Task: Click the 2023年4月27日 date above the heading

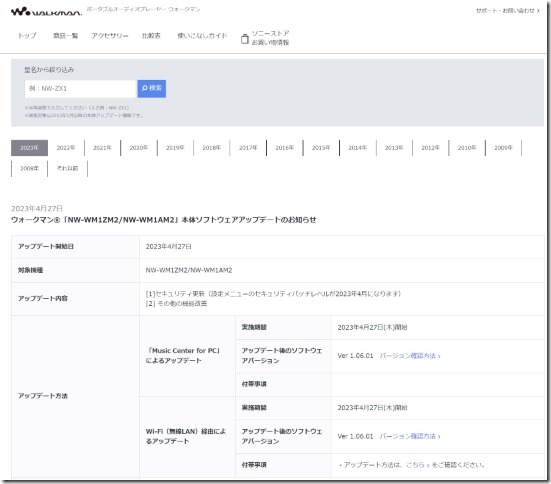Action: (37, 208)
